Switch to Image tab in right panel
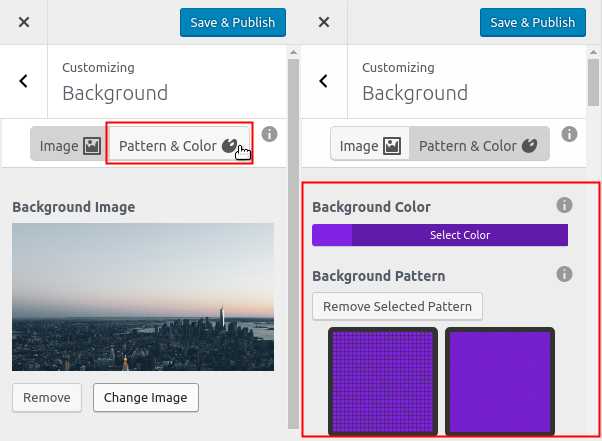 click(370, 146)
